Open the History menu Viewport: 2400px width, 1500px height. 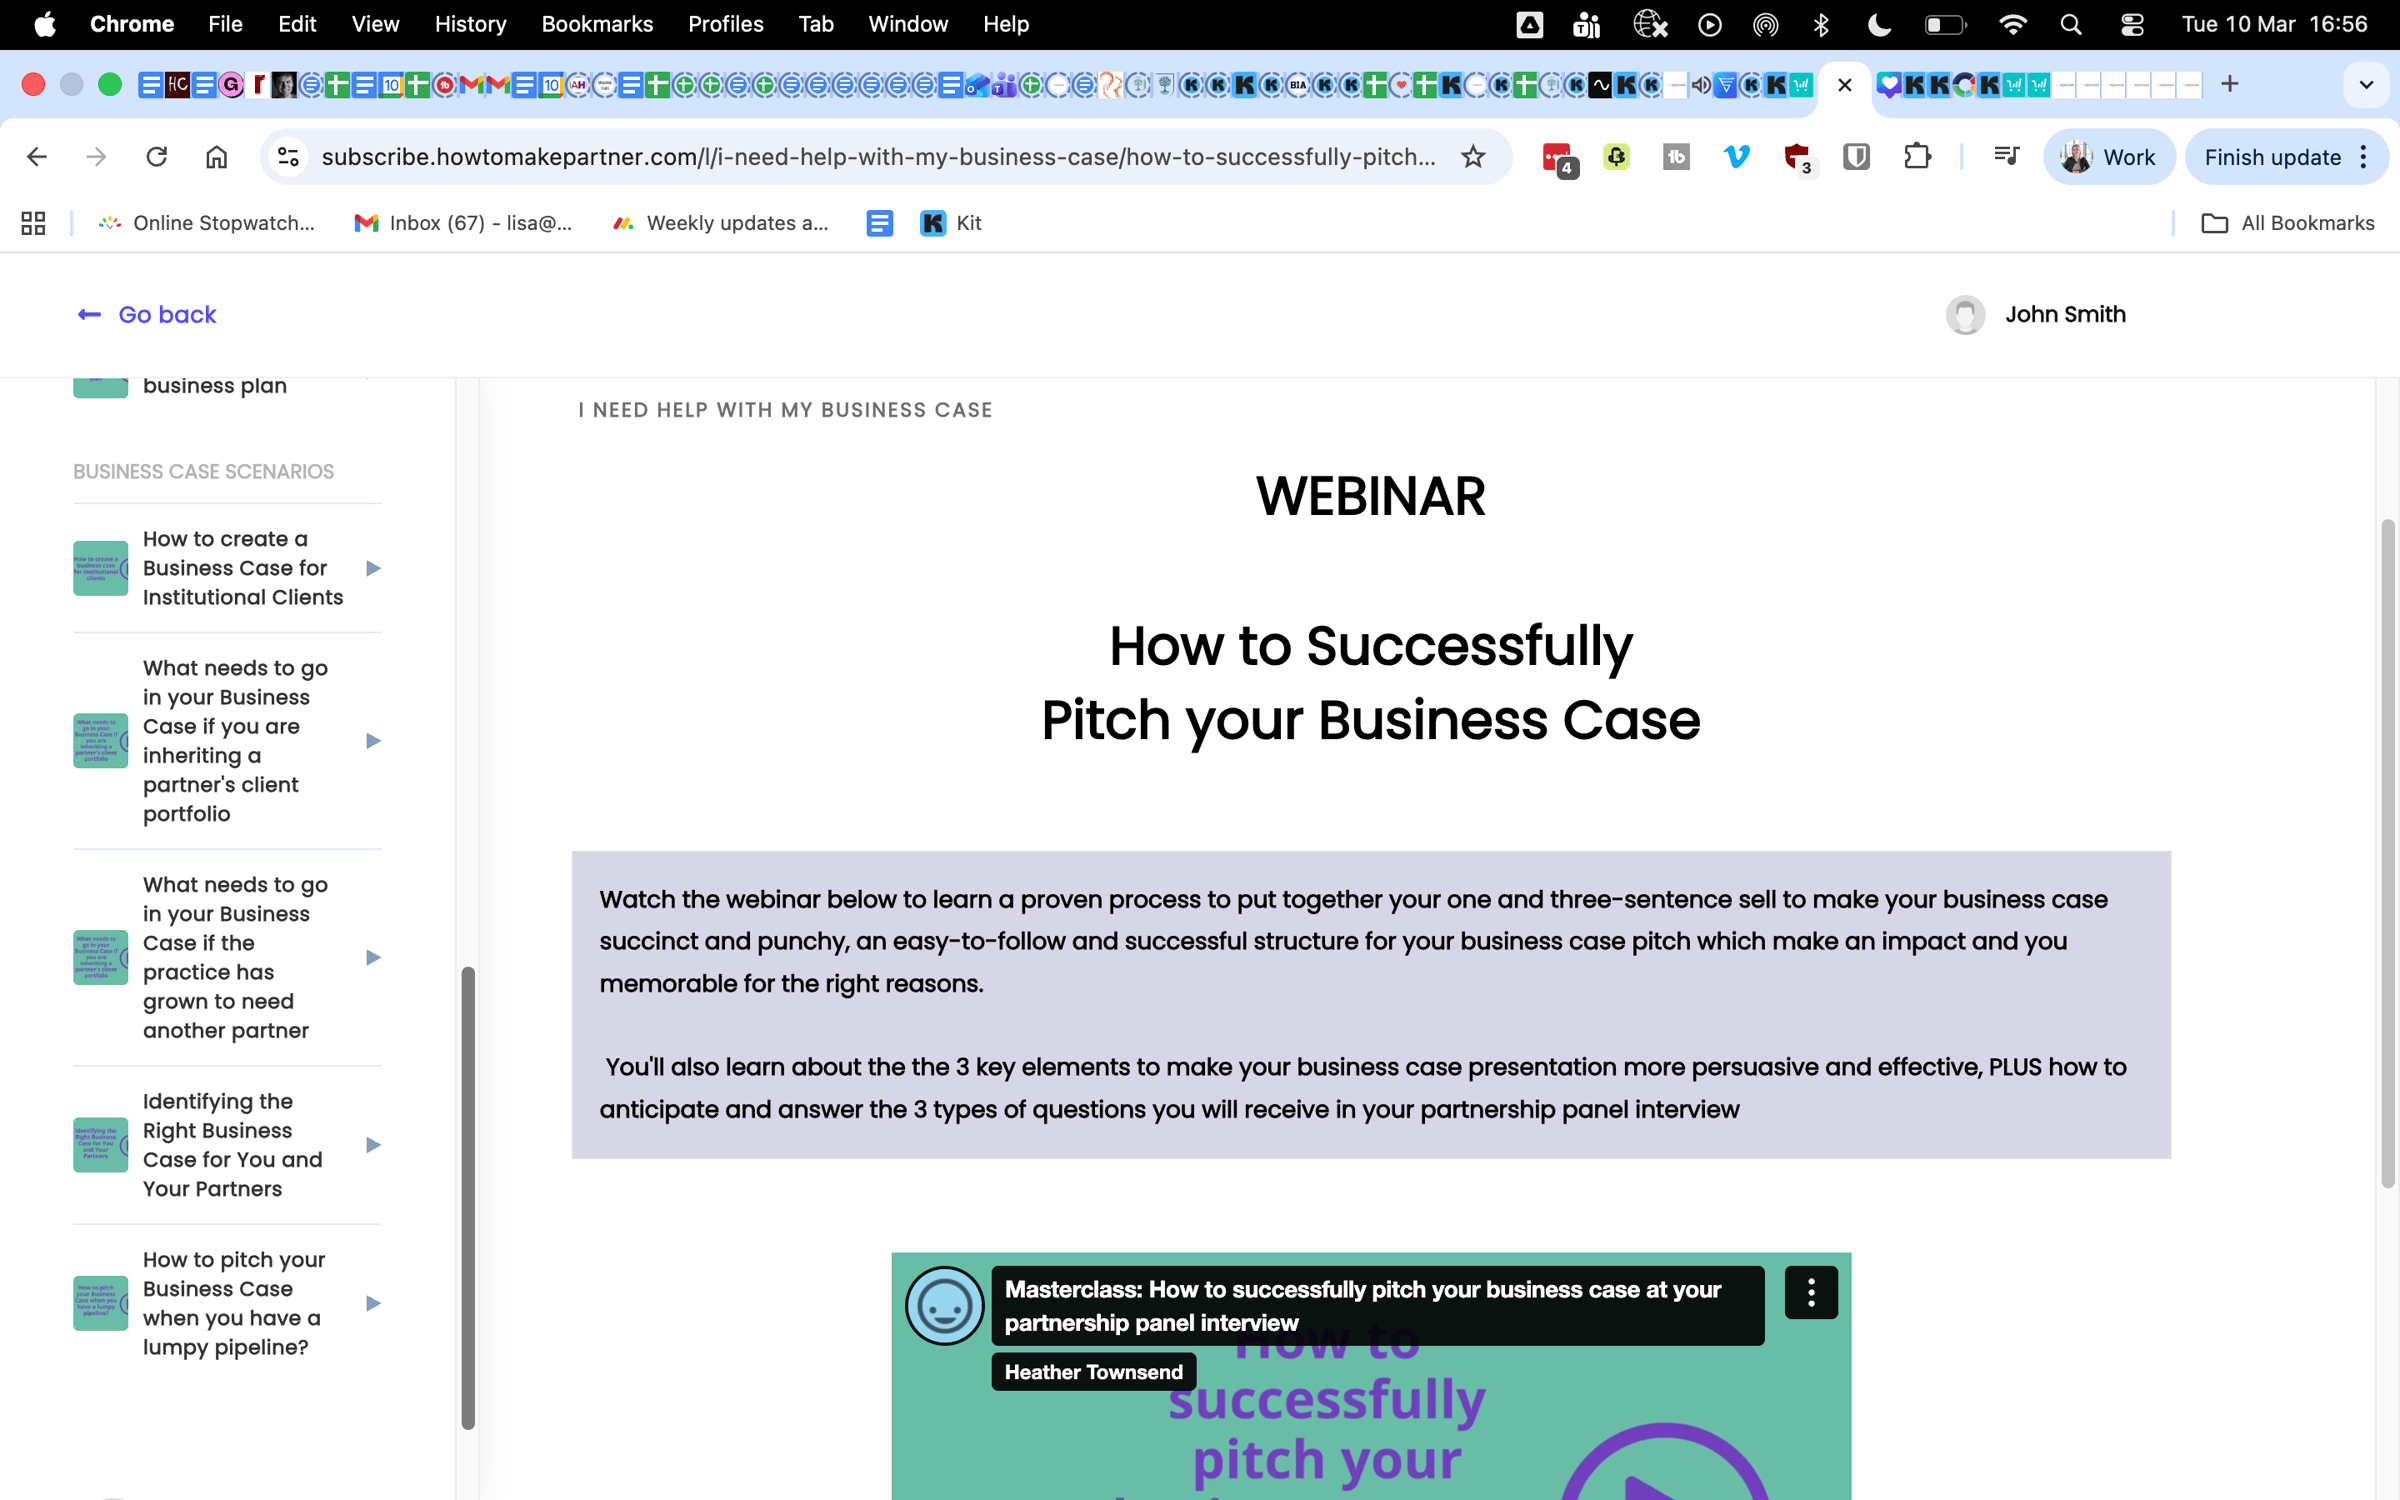470,24
